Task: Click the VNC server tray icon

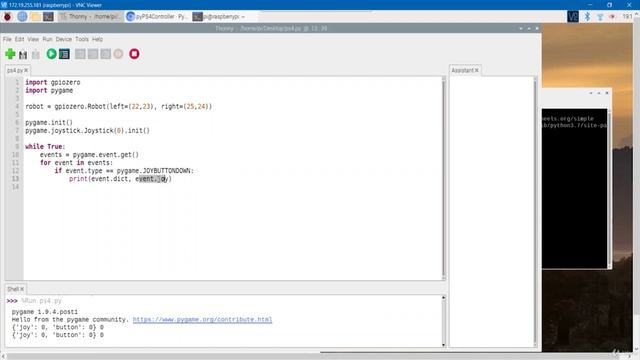Action: tap(573, 17)
